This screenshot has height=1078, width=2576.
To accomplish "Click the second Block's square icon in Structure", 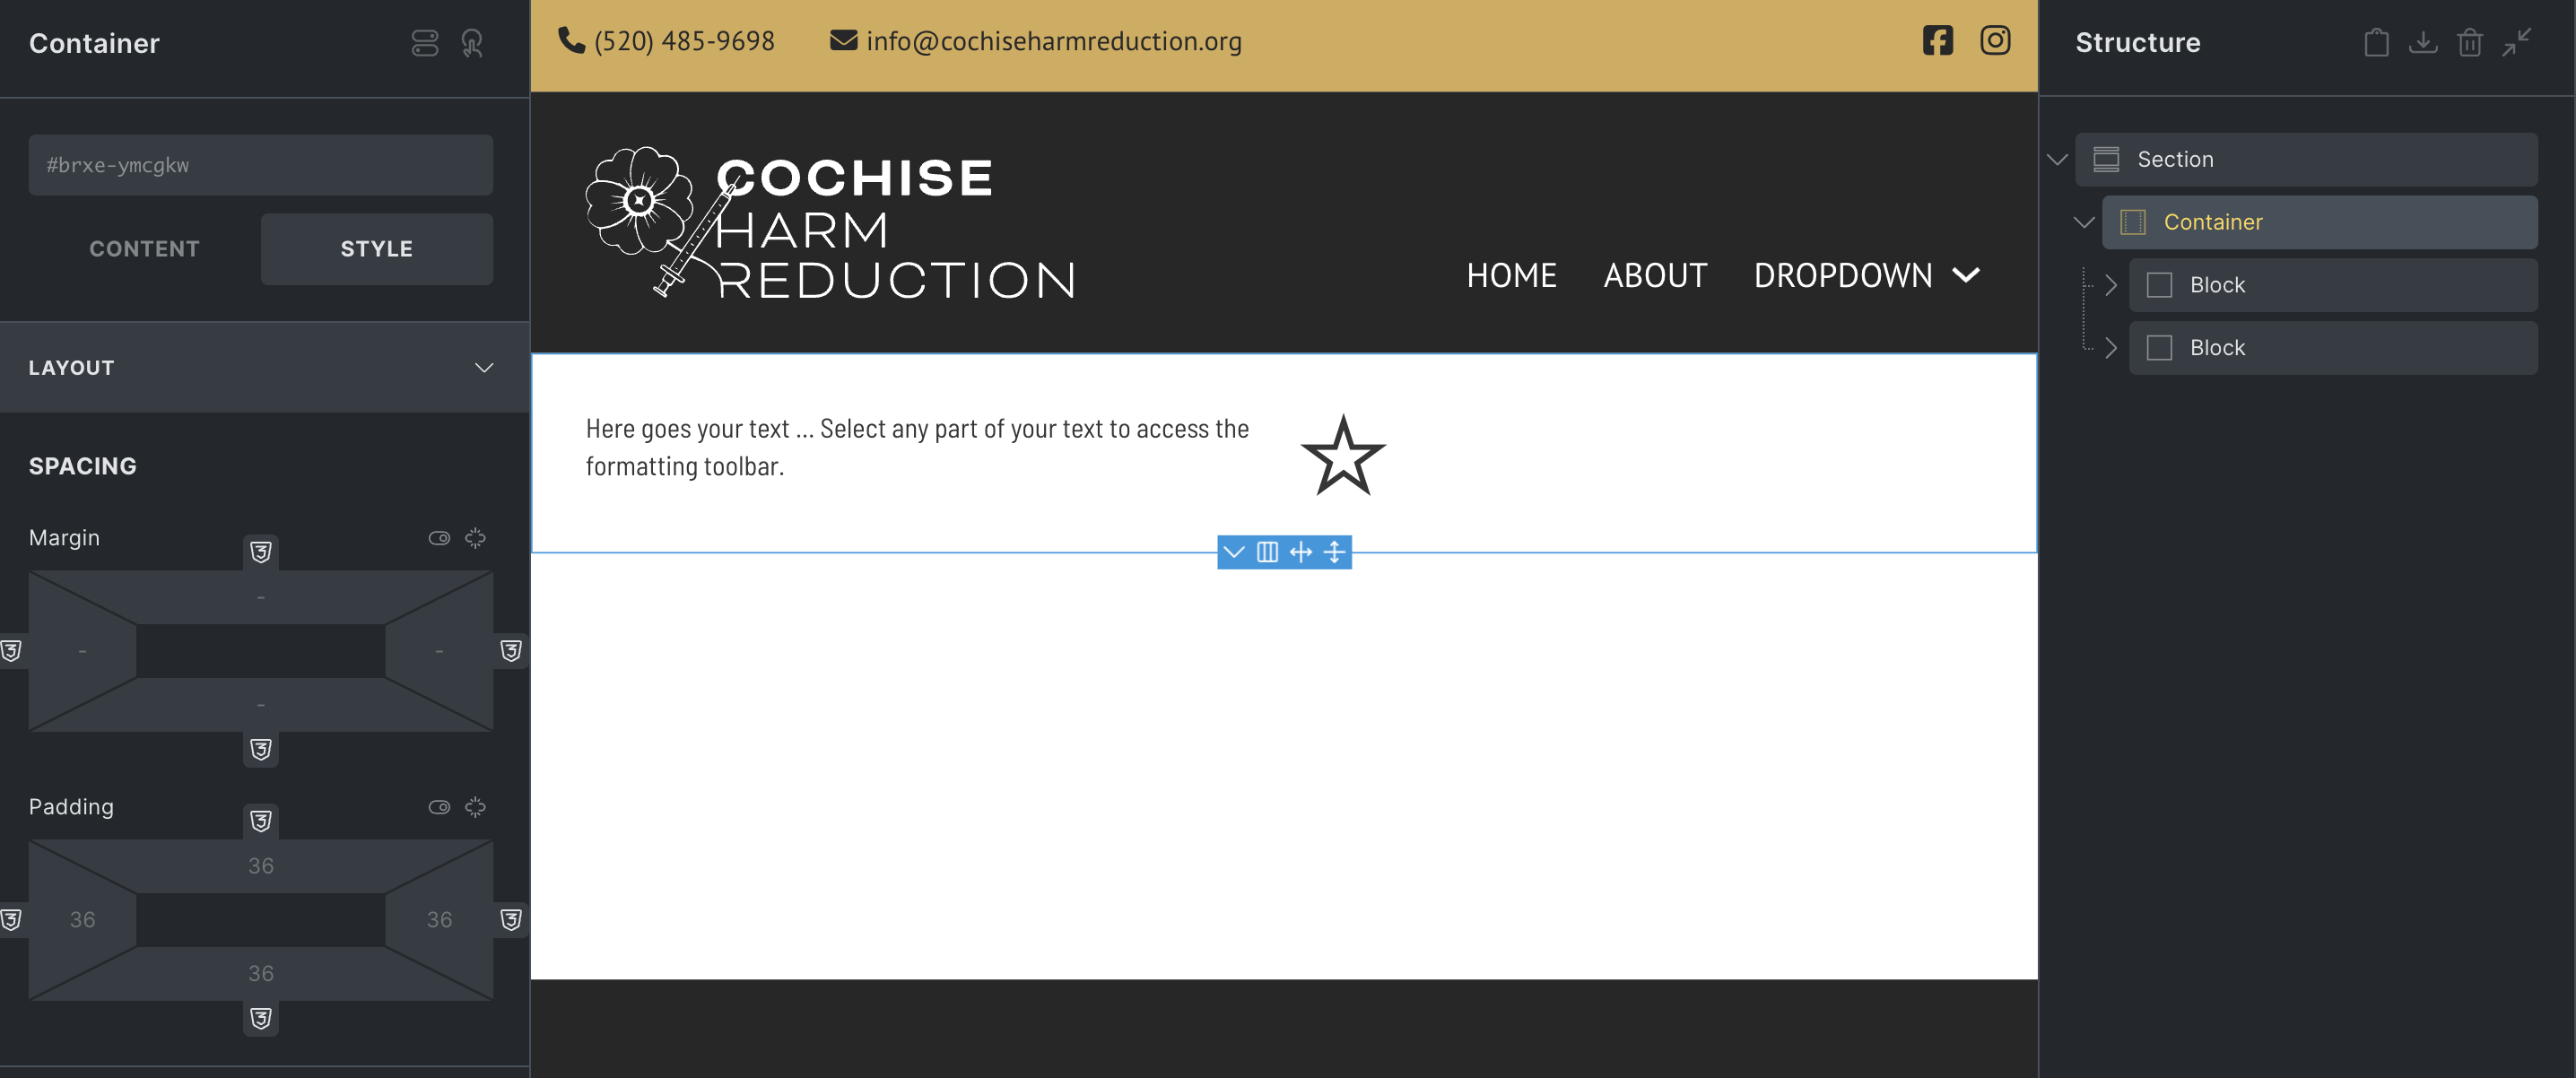I will [x=2159, y=348].
